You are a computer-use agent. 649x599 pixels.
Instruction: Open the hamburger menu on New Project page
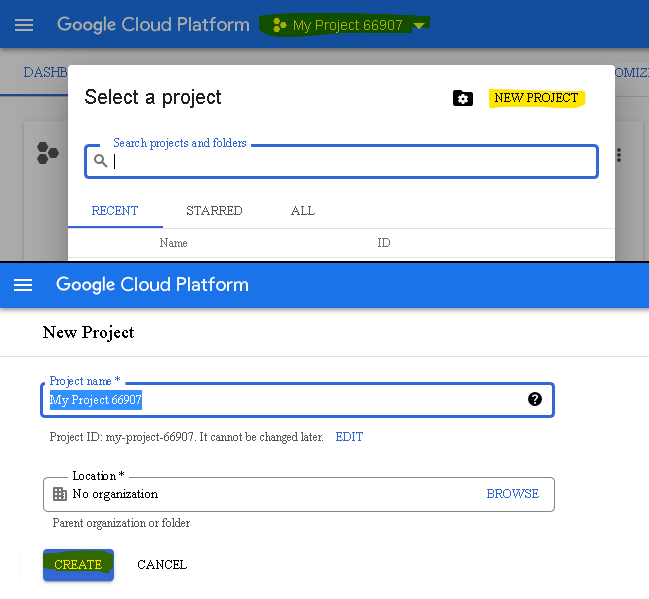23,285
